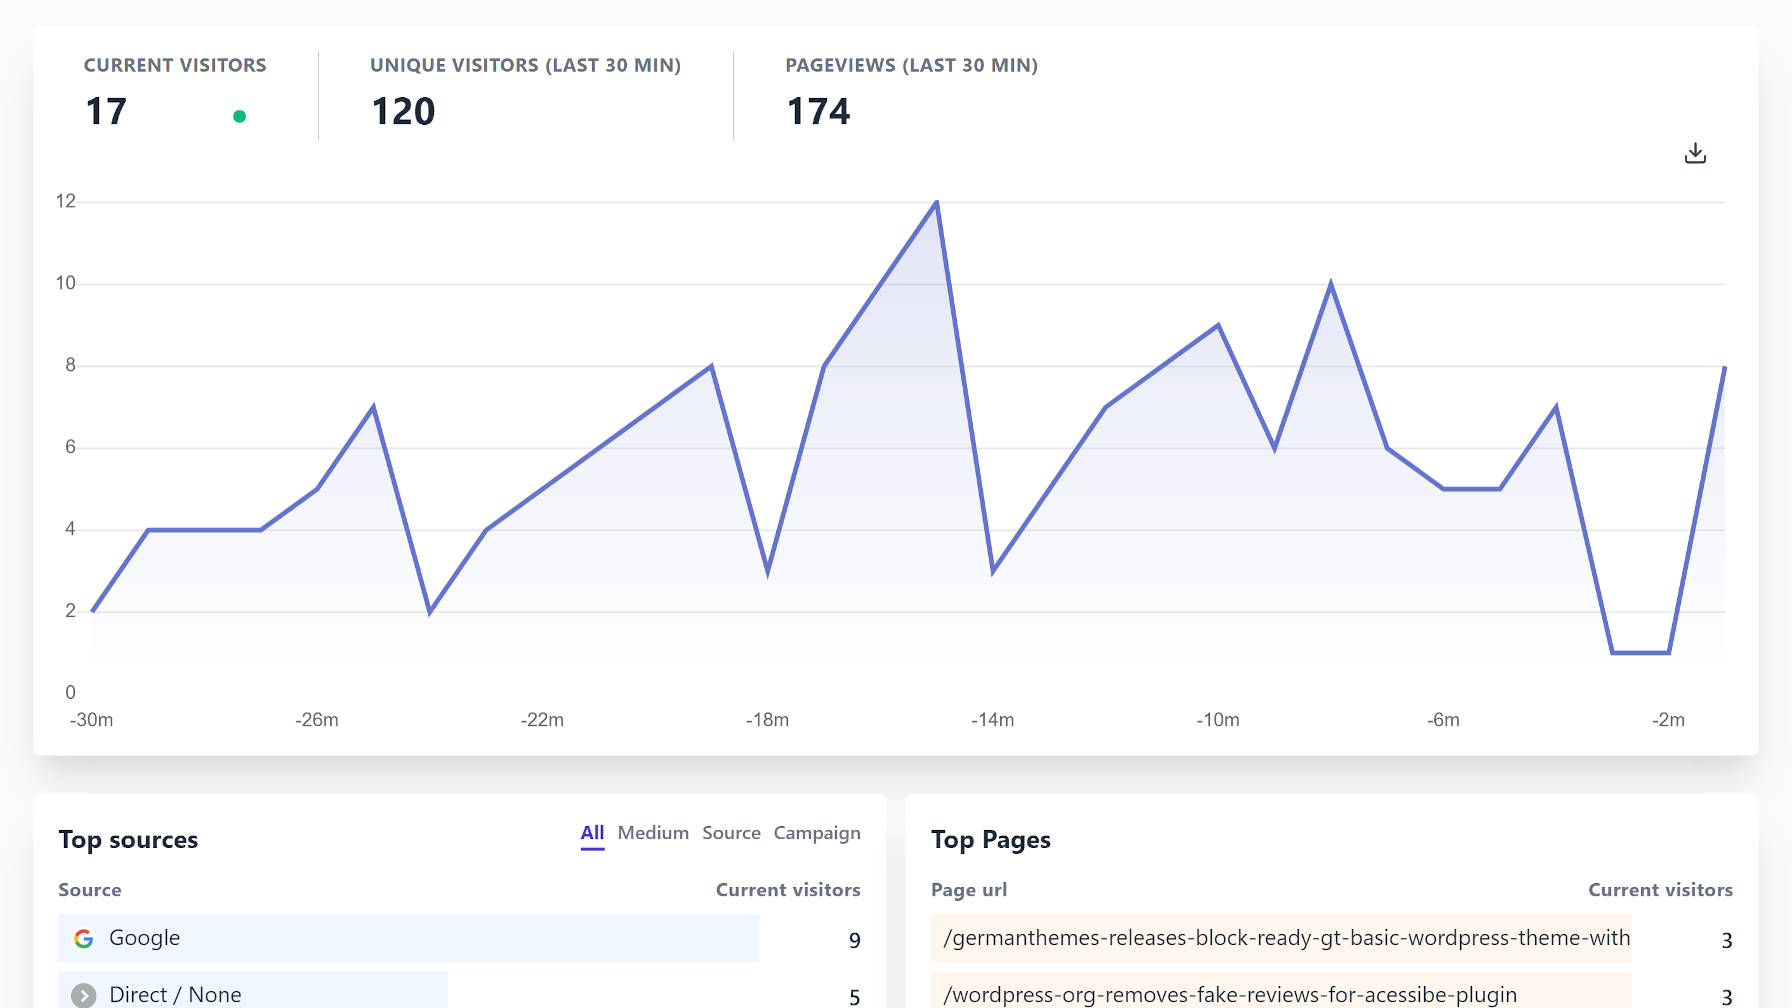
Task: Click the Unique Visitors metric showing 120
Action: click(404, 110)
